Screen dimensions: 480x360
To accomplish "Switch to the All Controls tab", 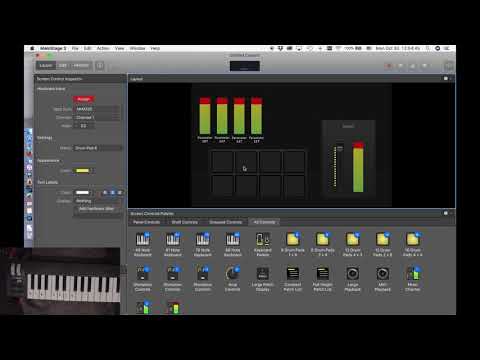I will click(264, 222).
